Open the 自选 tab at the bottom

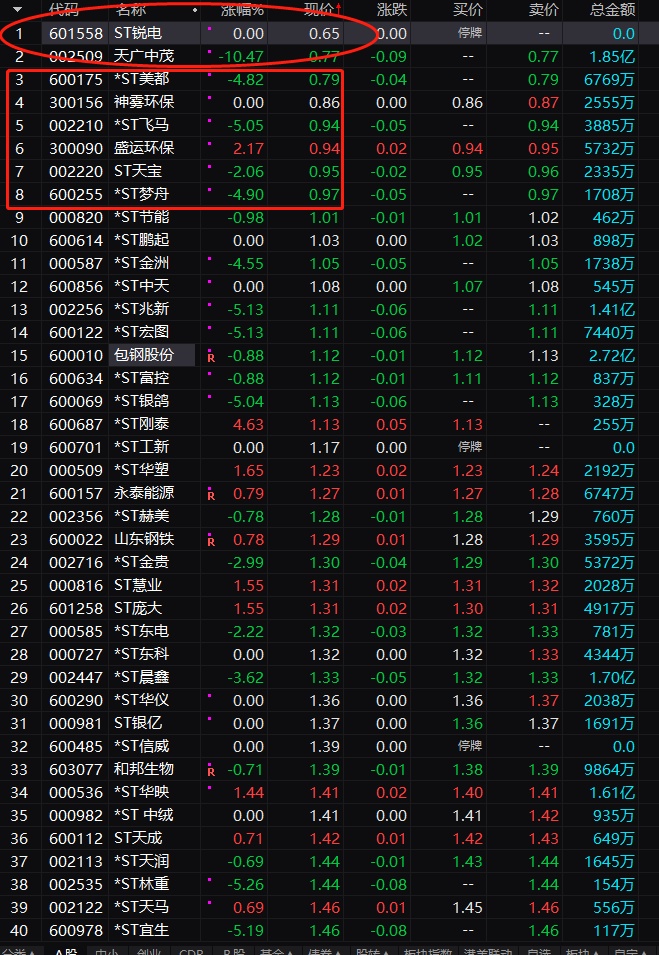[x=538, y=952]
